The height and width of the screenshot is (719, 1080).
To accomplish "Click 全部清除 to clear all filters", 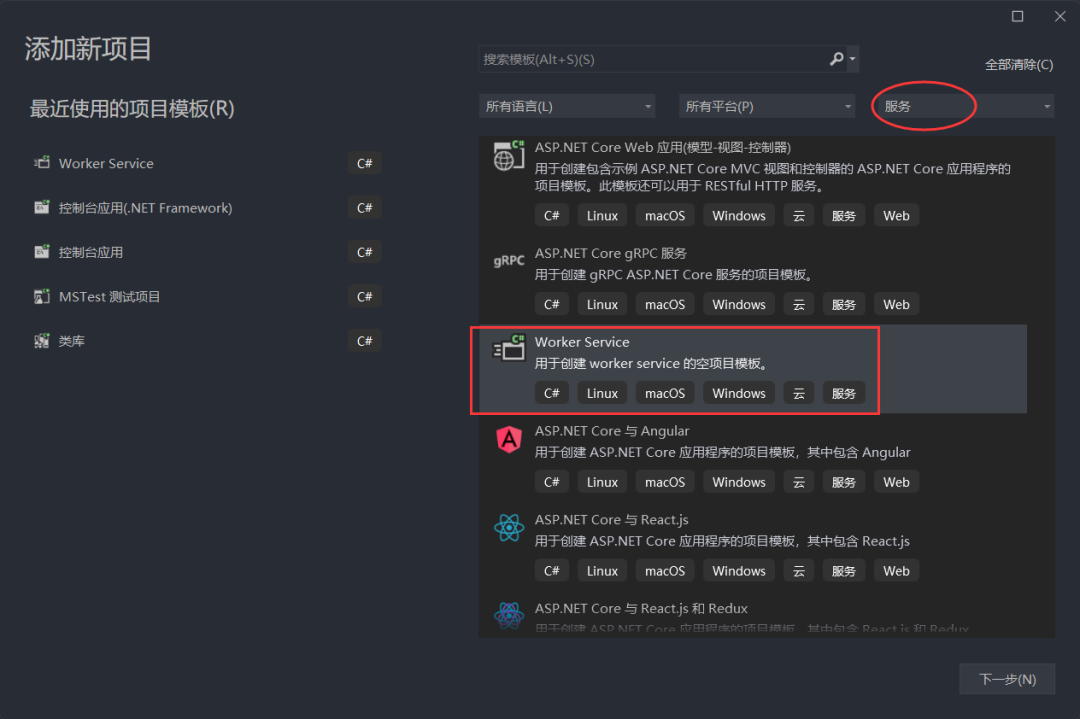I will pos(1018,65).
